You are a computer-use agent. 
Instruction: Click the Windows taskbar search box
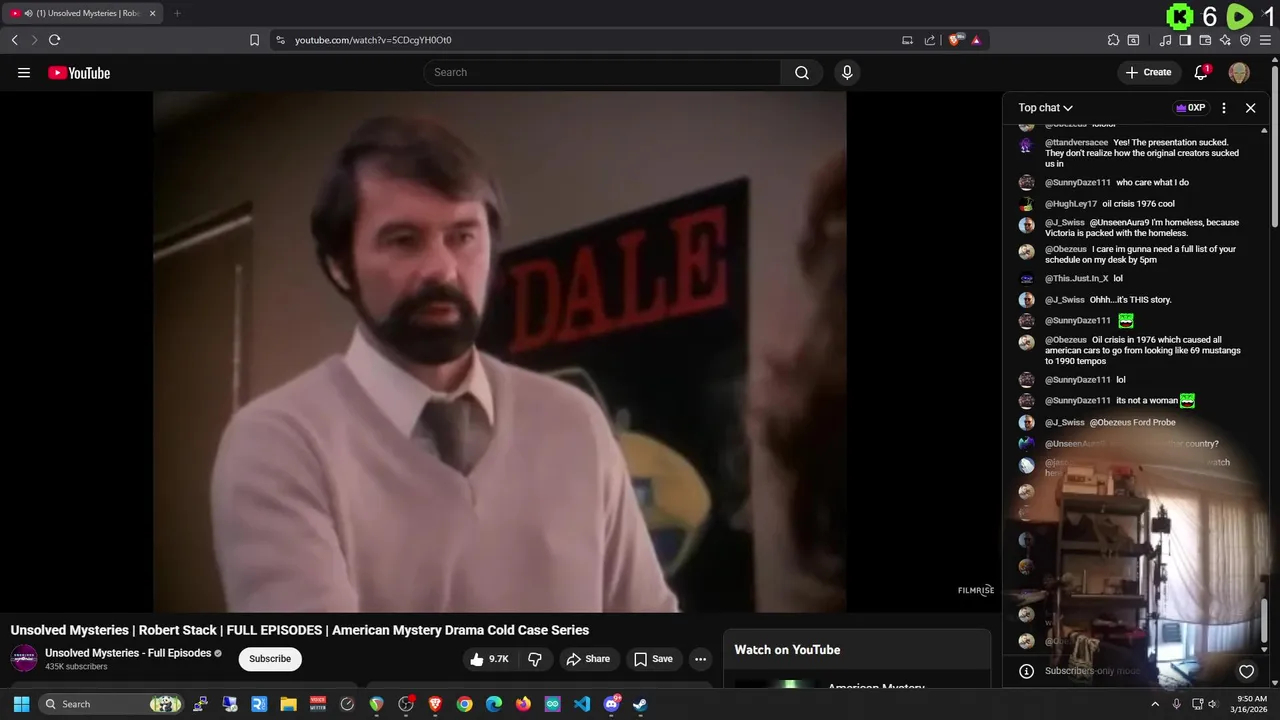112,704
